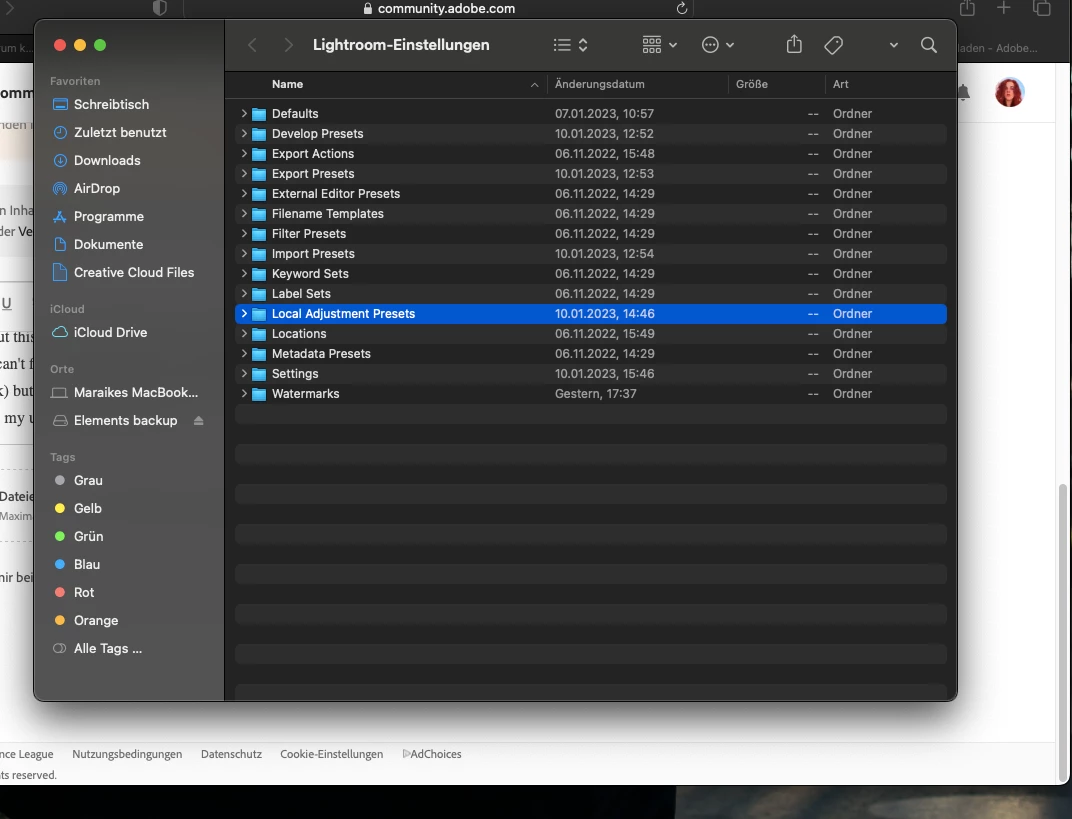
Task: Open Dokumente in the sidebar
Action: (108, 245)
